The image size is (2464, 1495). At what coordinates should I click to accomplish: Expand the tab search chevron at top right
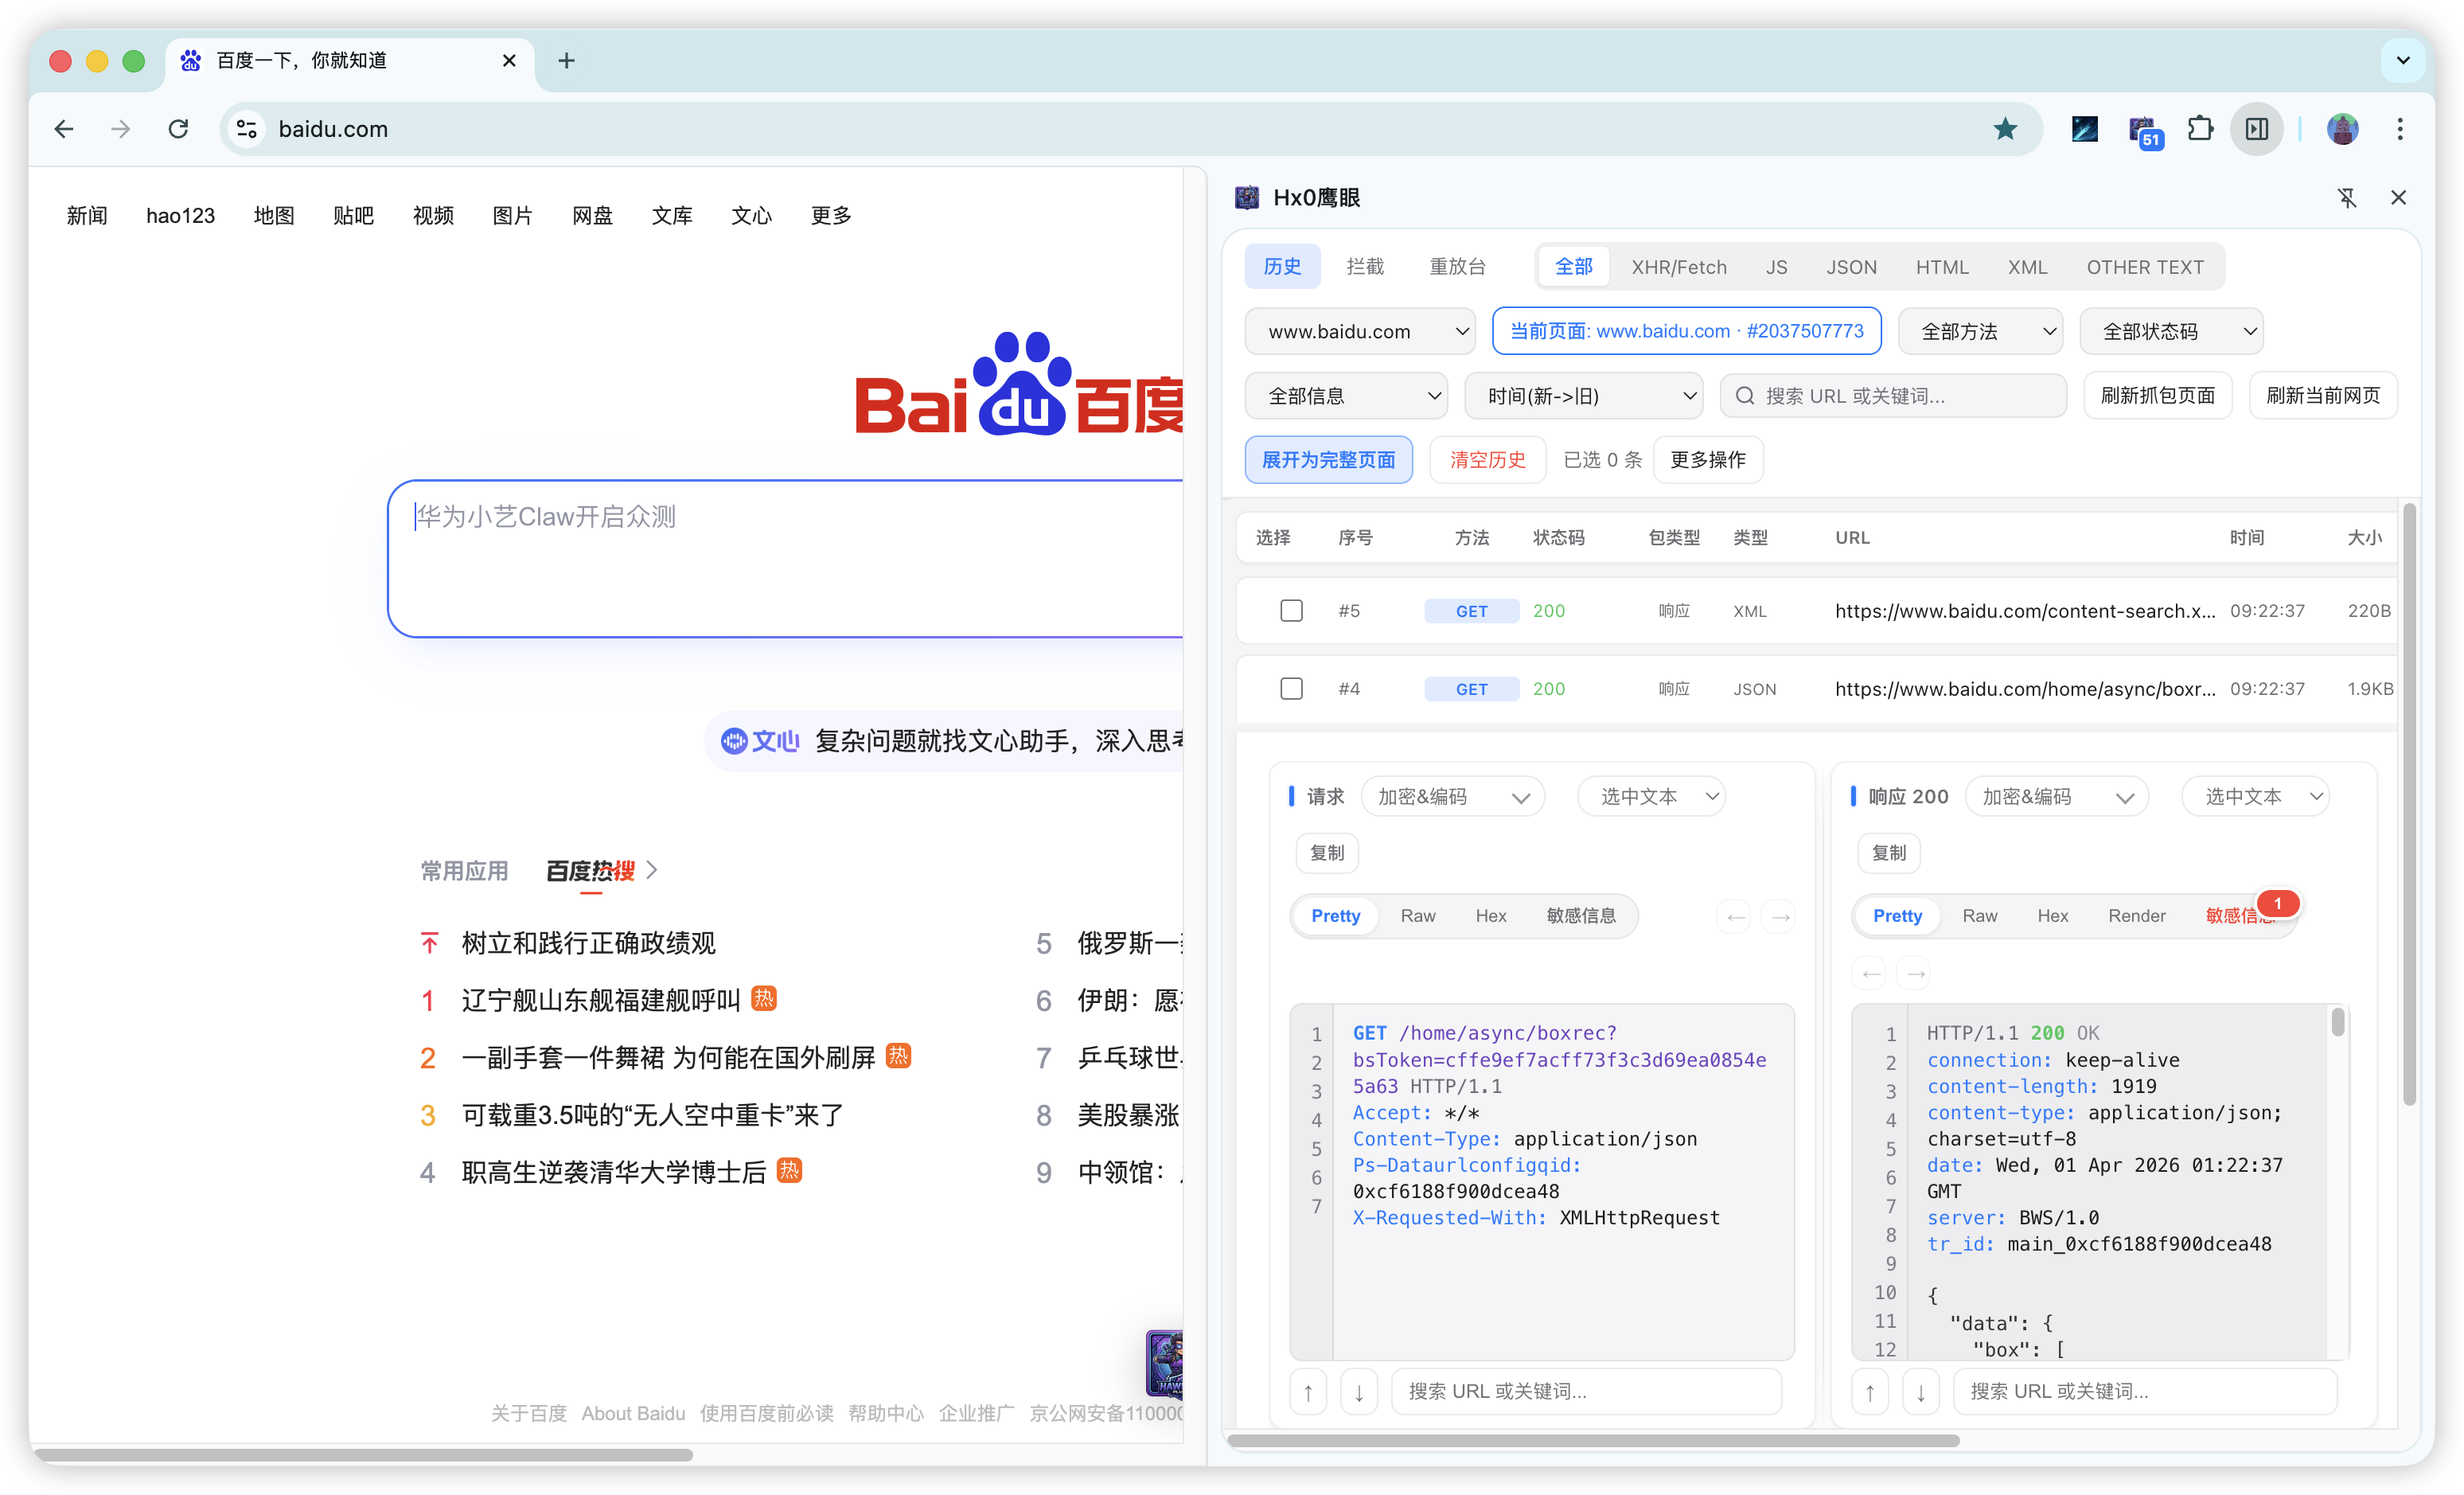(x=2403, y=61)
